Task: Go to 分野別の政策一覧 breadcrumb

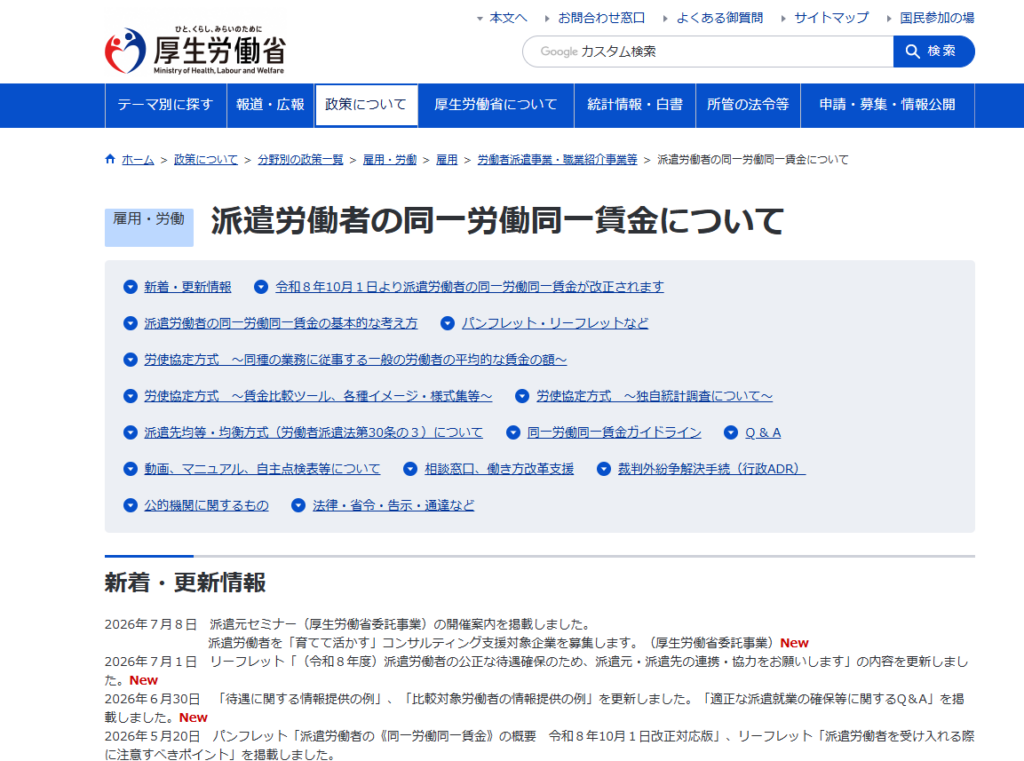Action: [300, 159]
